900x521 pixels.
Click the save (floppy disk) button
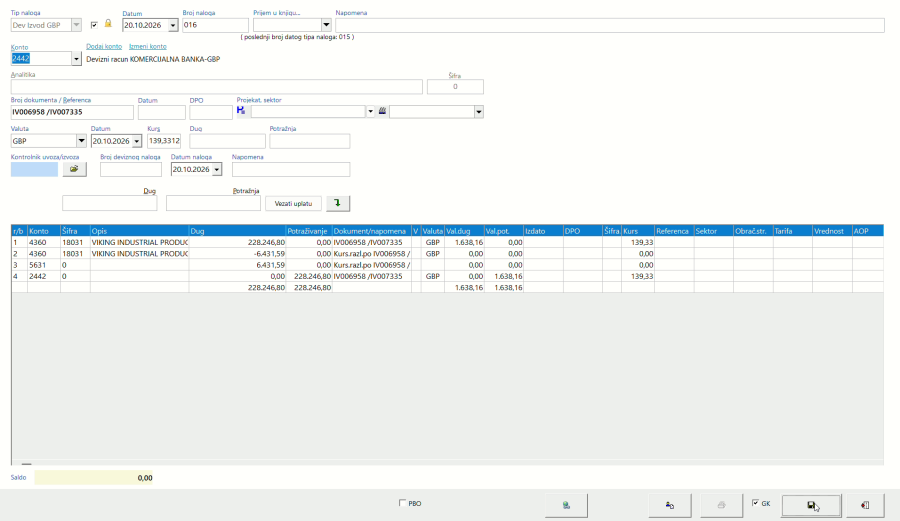point(811,505)
